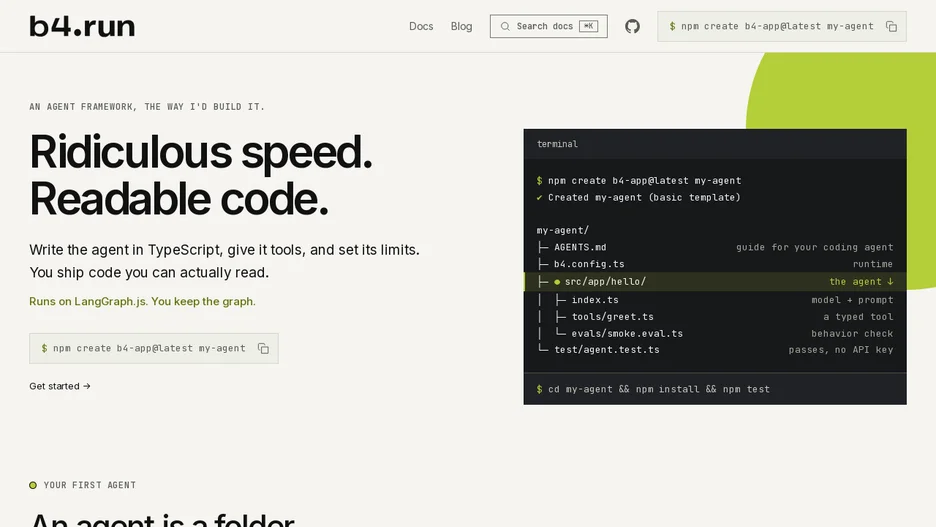Click the ⌘K shortcut badge

[x=588, y=26]
